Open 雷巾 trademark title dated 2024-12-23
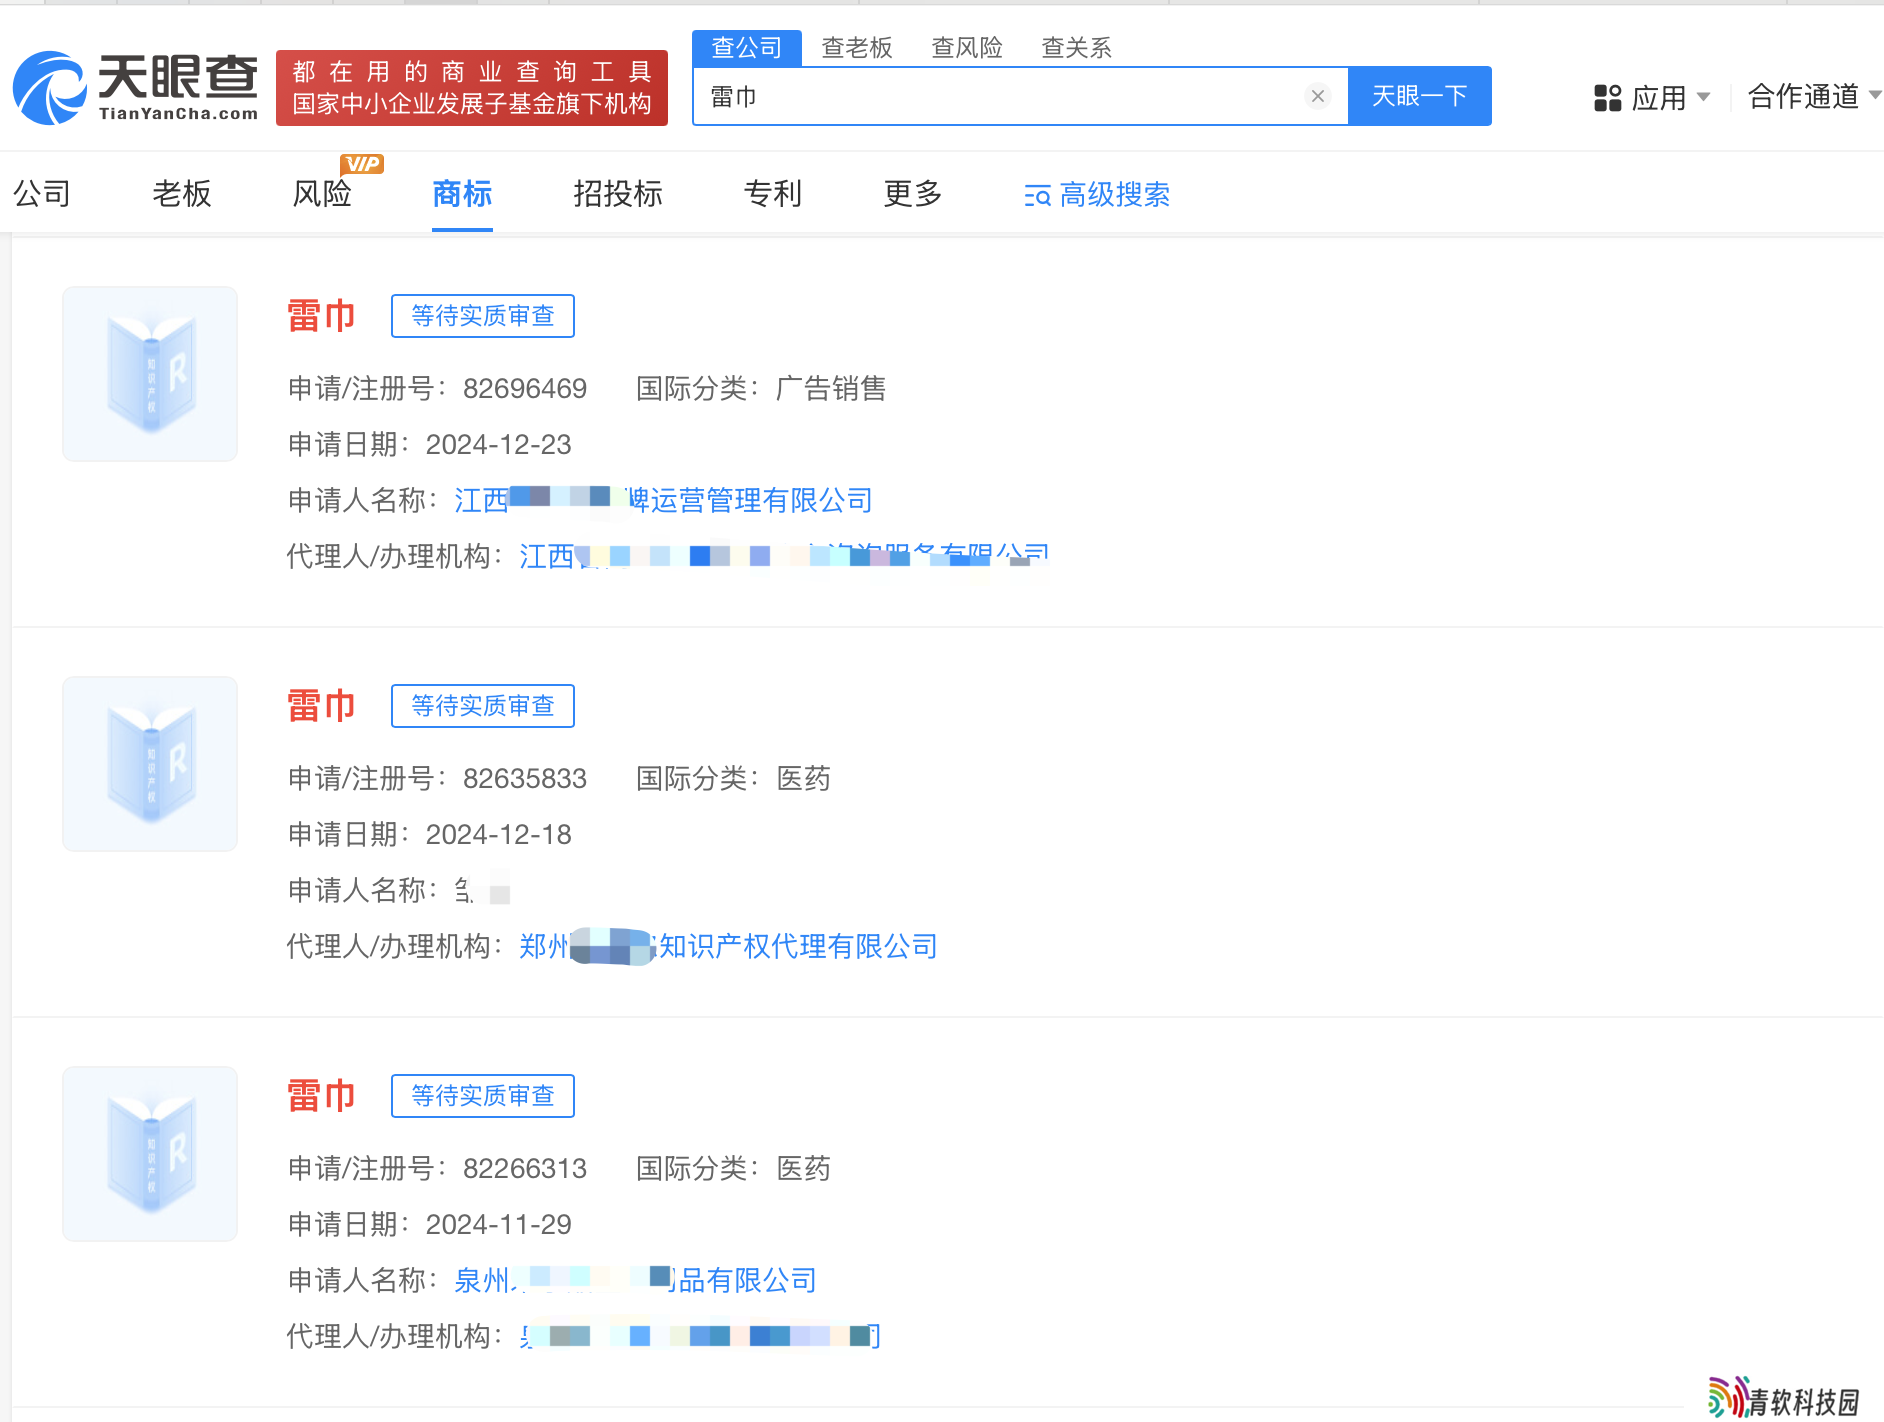This screenshot has width=1884, height=1422. pyautogui.click(x=322, y=316)
